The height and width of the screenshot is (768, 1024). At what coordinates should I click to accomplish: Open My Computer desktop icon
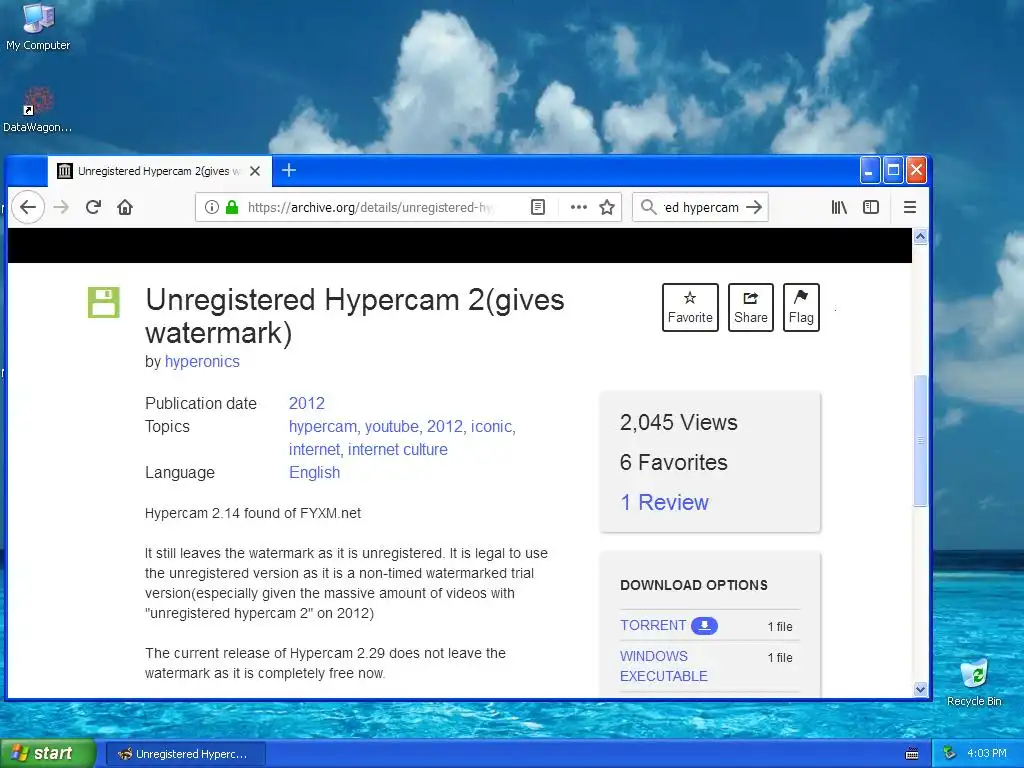(x=38, y=26)
